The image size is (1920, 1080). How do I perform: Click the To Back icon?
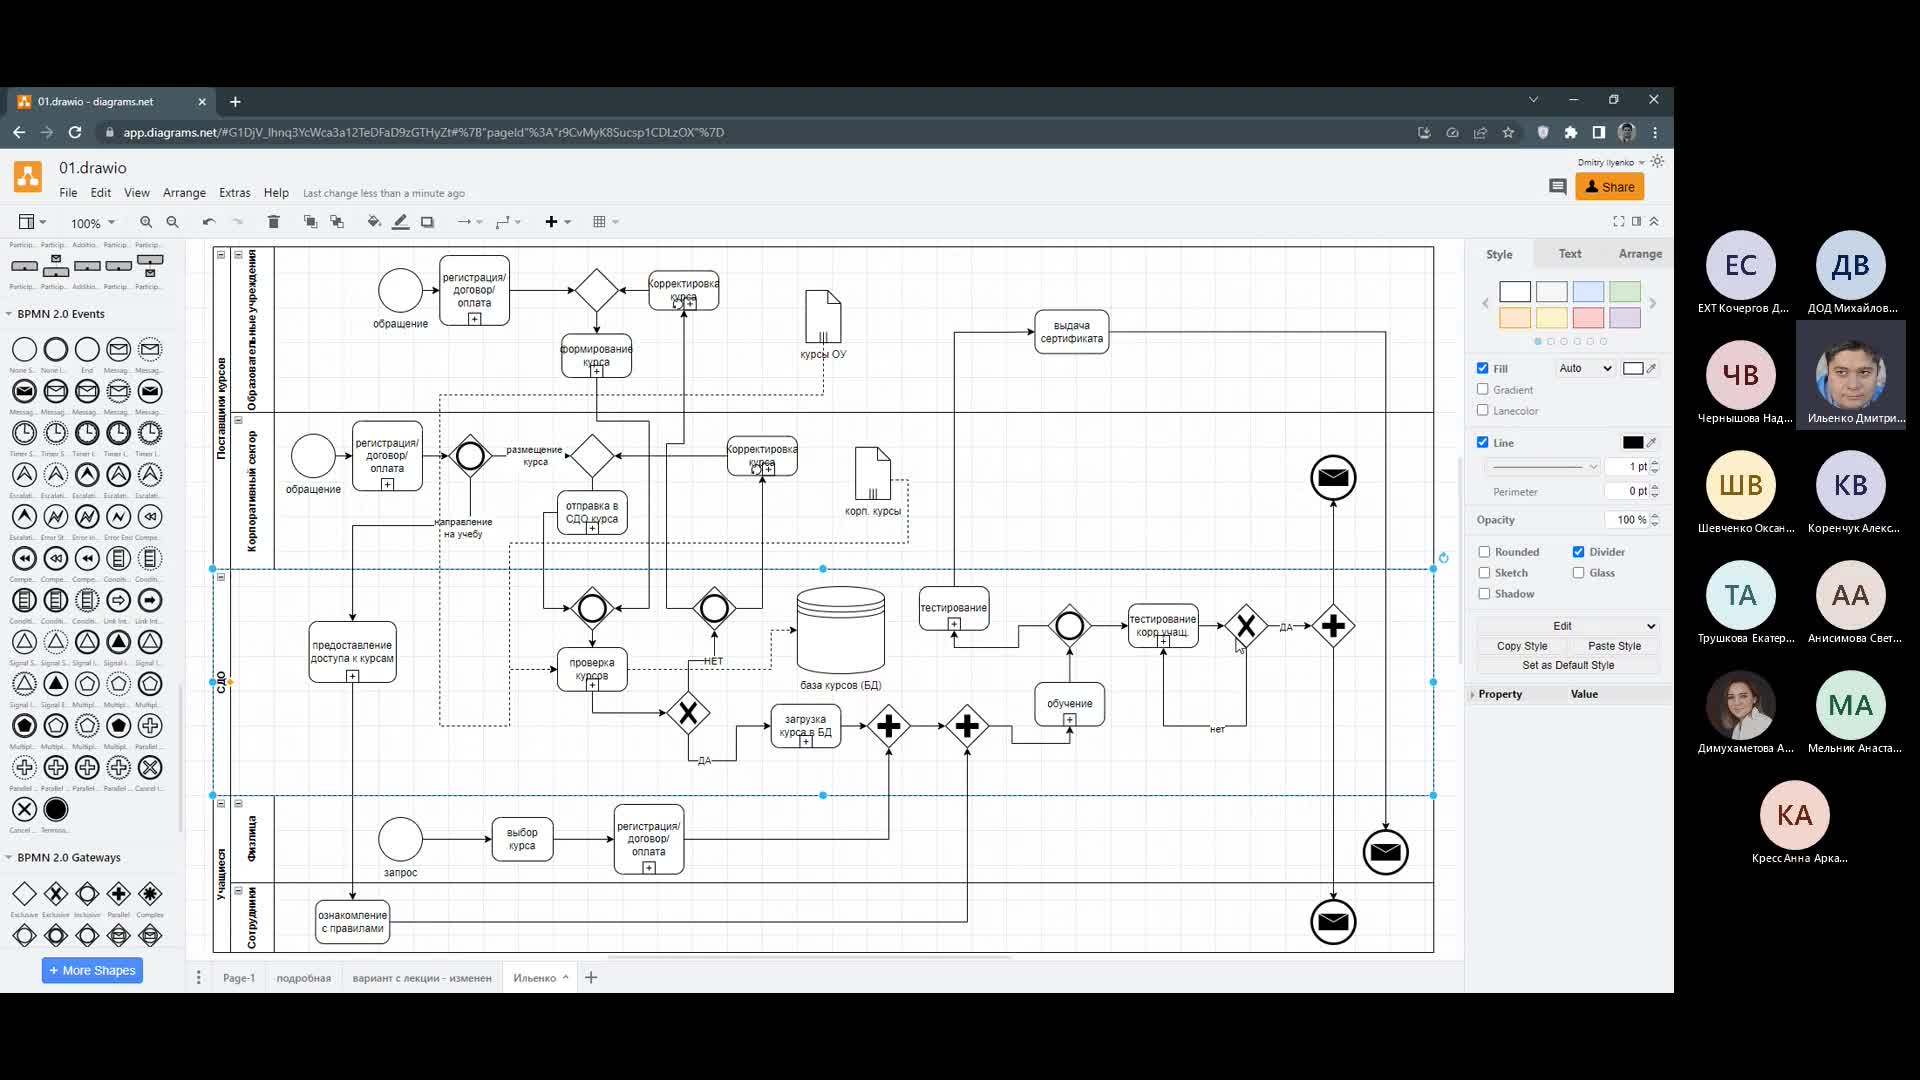pos(337,222)
